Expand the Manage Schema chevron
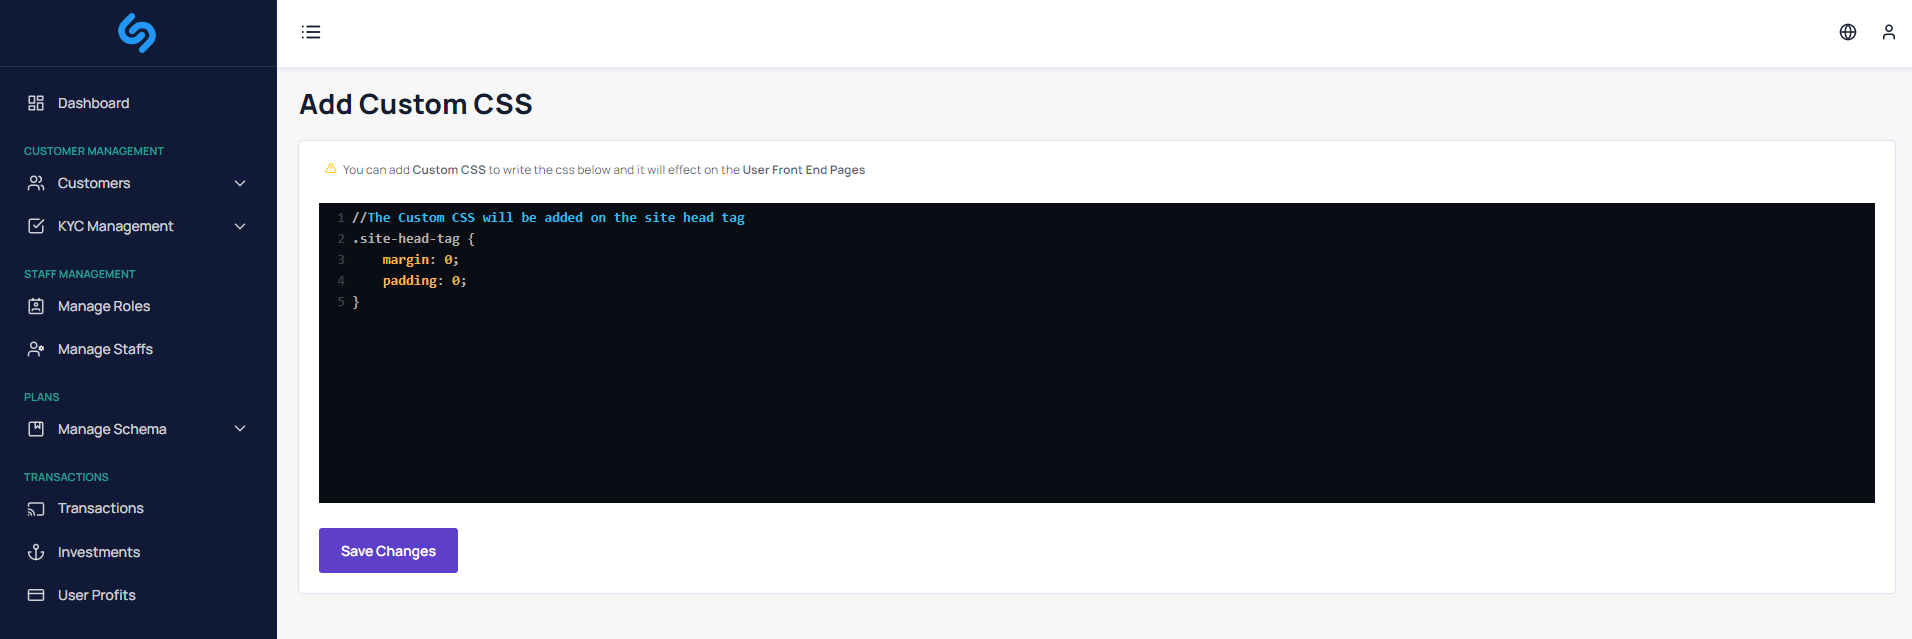 pos(240,429)
